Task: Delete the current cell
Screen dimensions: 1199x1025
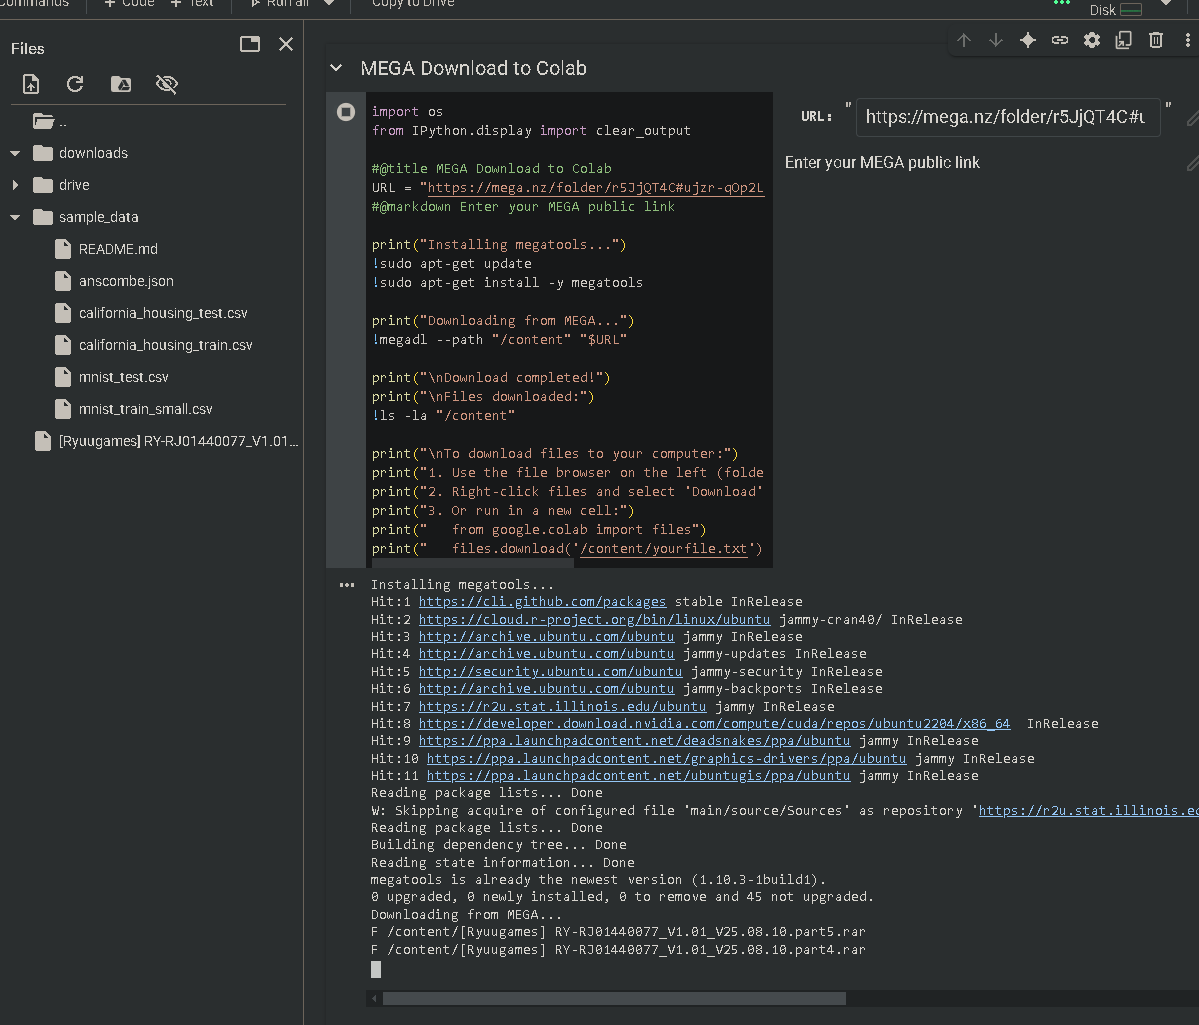Action: [1156, 40]
